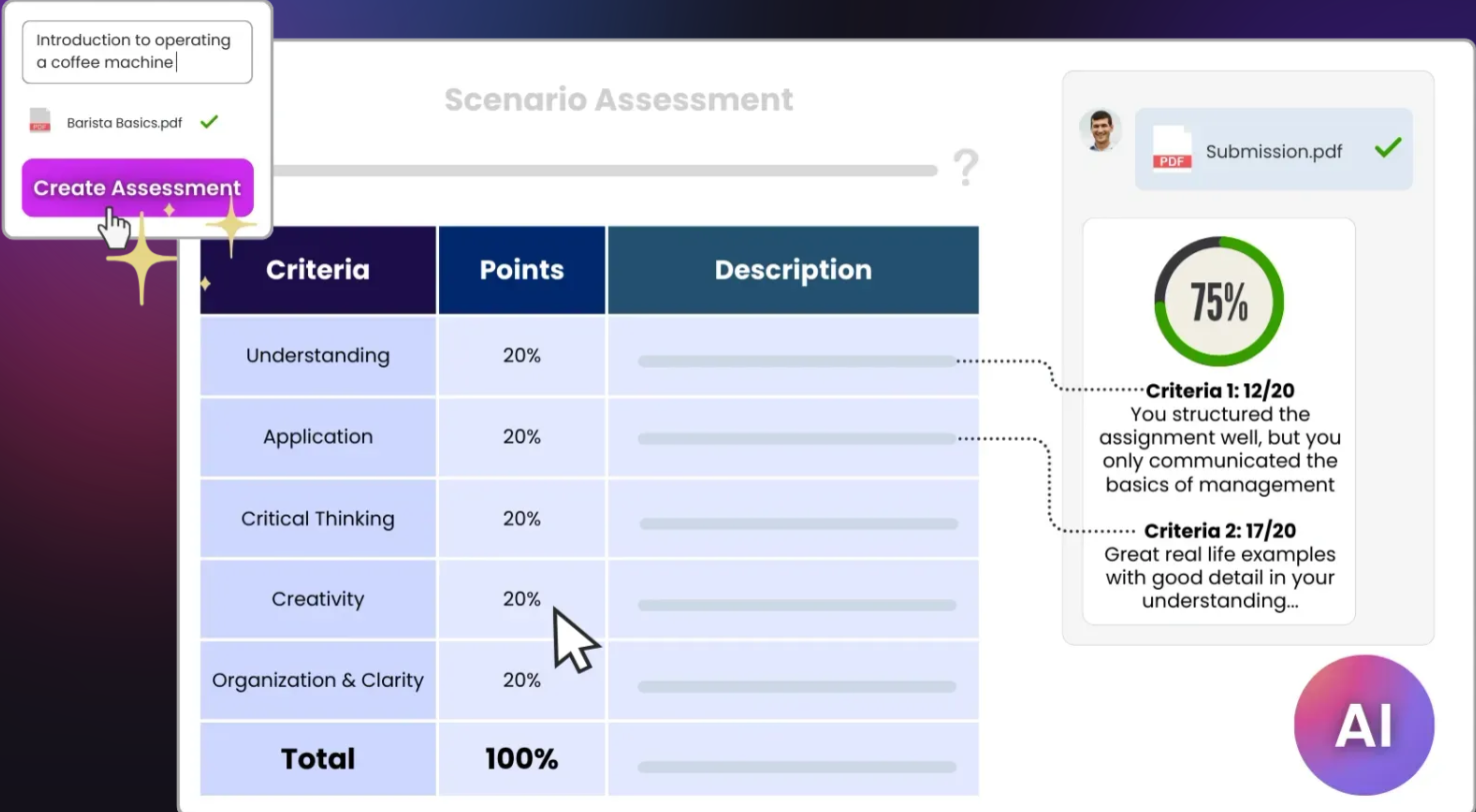Screen dimensions: 1476x812
Task: Click the 'Introduction to operating a coffee machine' text field
Action: pos(137,52)
